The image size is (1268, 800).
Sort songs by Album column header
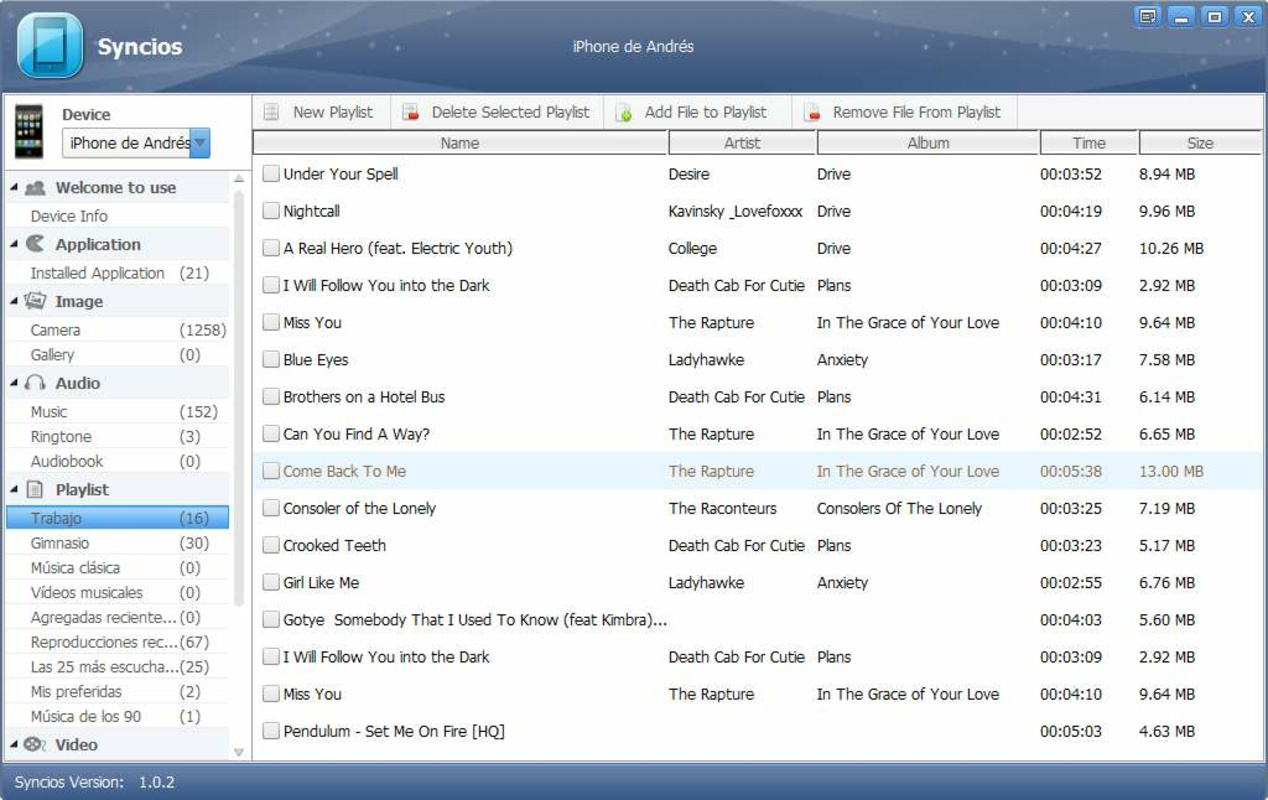928,143
